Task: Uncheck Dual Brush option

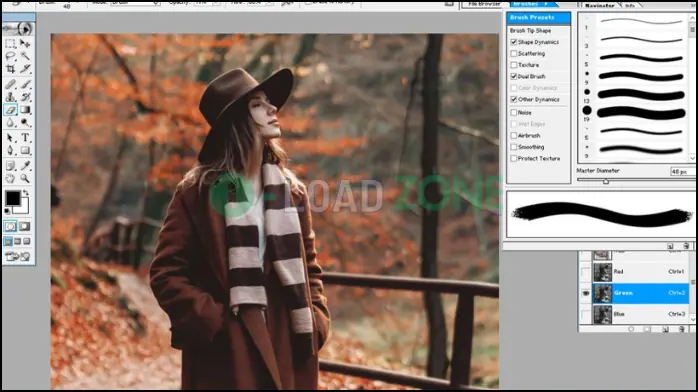Action: pos(514,77)
